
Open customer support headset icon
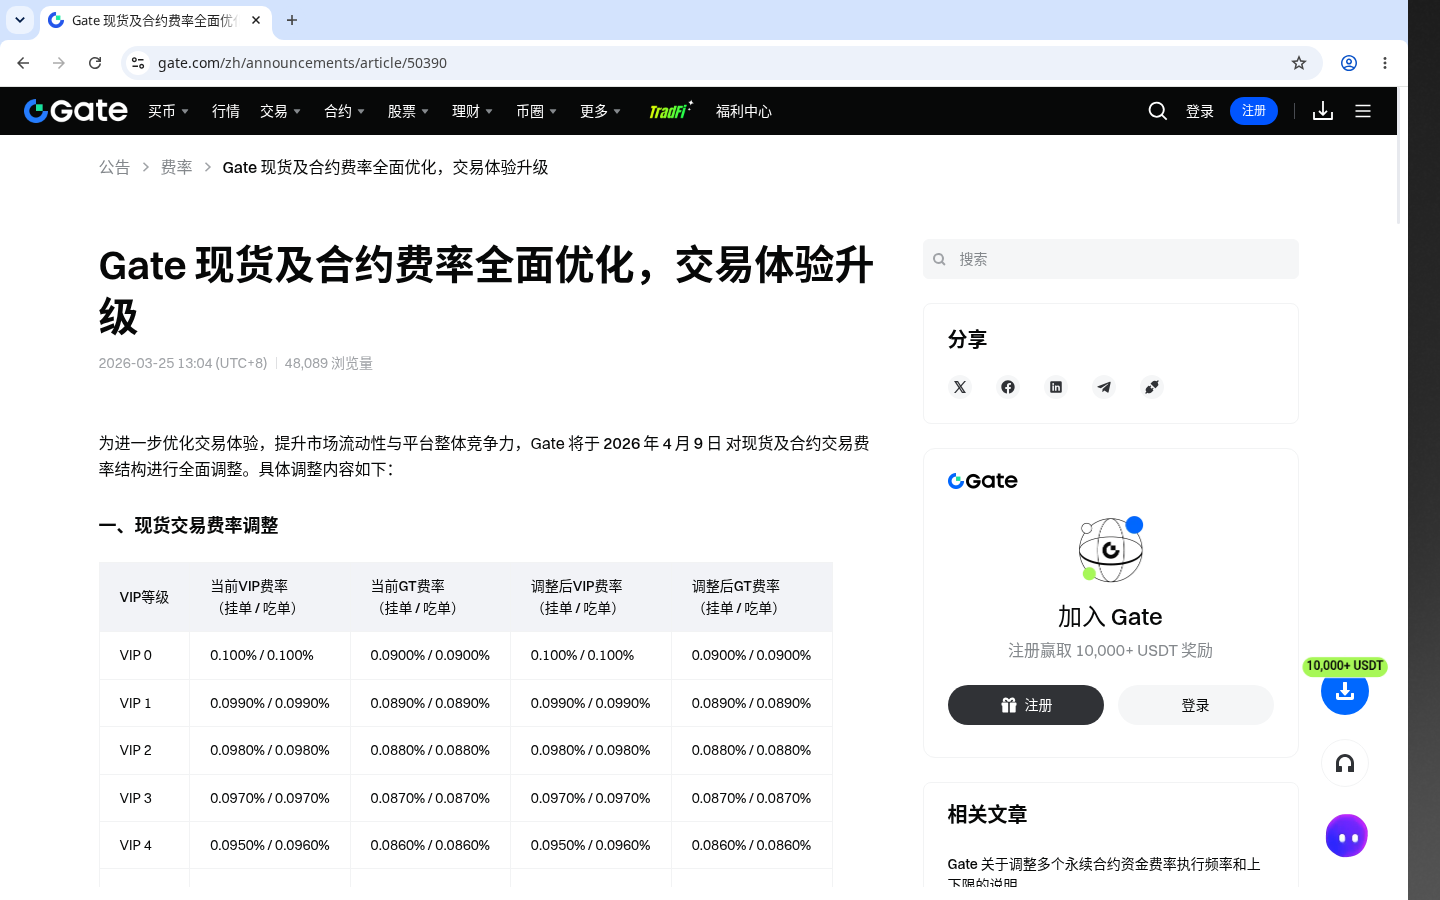[x=1345, y=764]
